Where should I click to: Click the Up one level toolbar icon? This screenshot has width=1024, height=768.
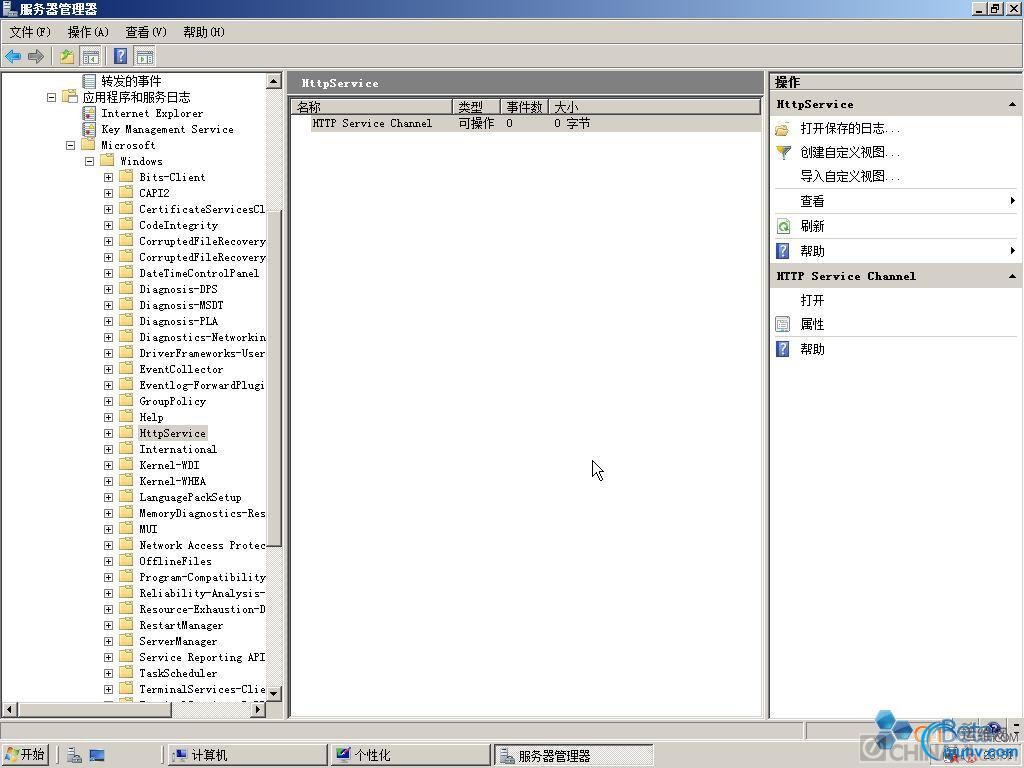pyautogui.click(x=67, y=56)
